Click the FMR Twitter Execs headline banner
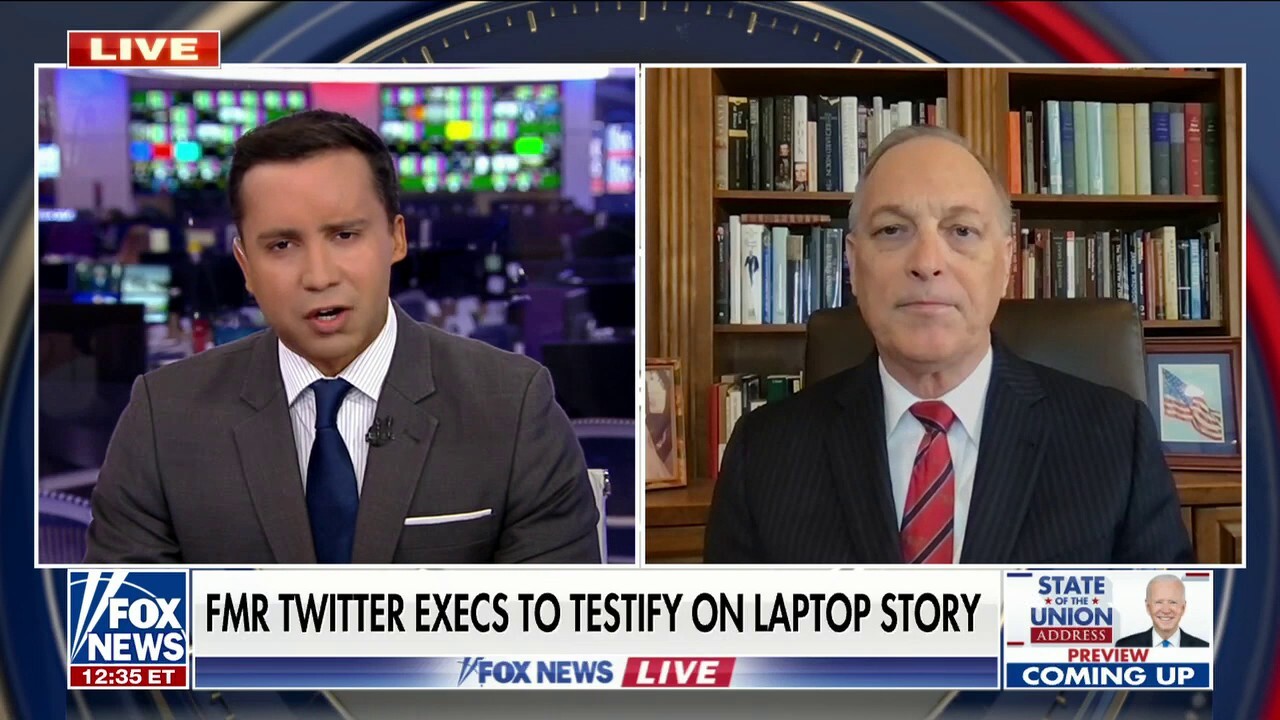 (x=594, y=613)
